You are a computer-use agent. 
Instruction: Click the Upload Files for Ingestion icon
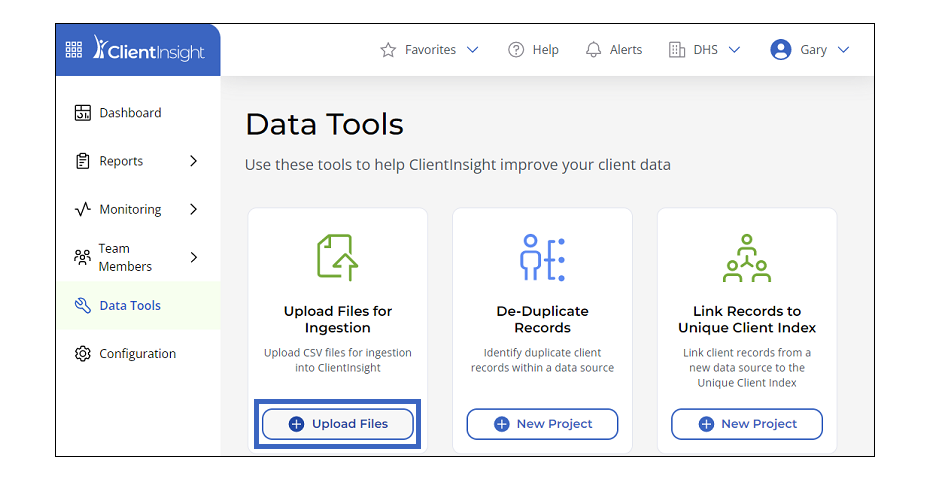coord(337,257)
